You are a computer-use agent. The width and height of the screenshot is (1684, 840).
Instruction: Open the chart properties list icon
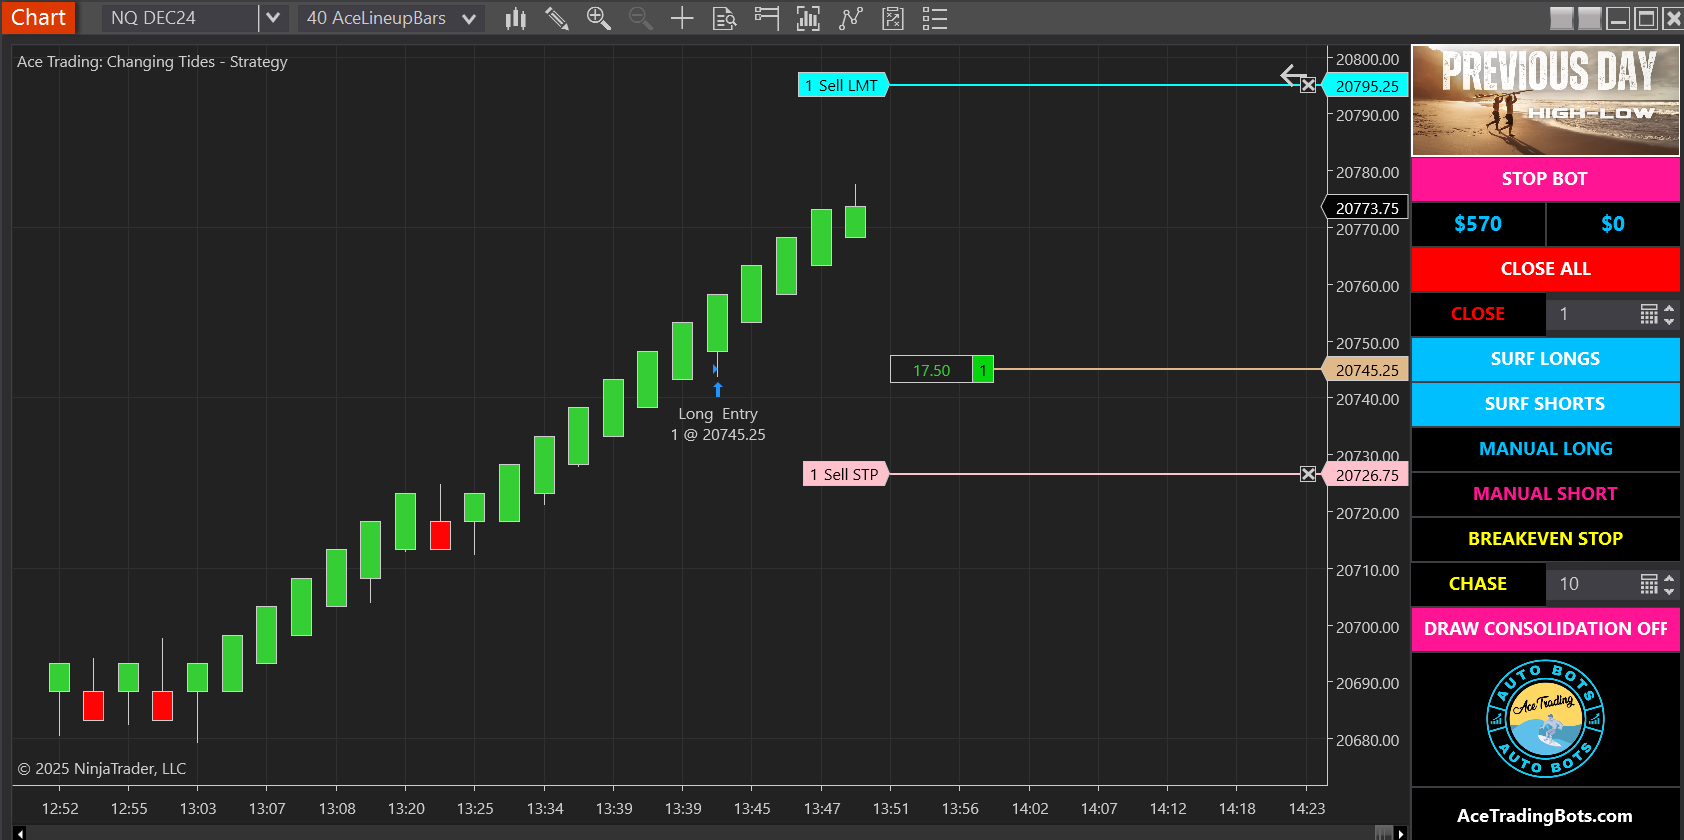pos(934,18)
